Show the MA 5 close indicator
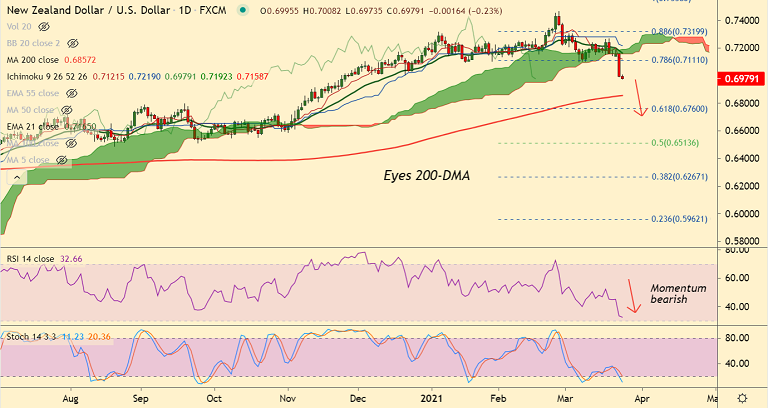Viewport: 768px width, 408px height. pyautogui.click(x=61, y=160)
